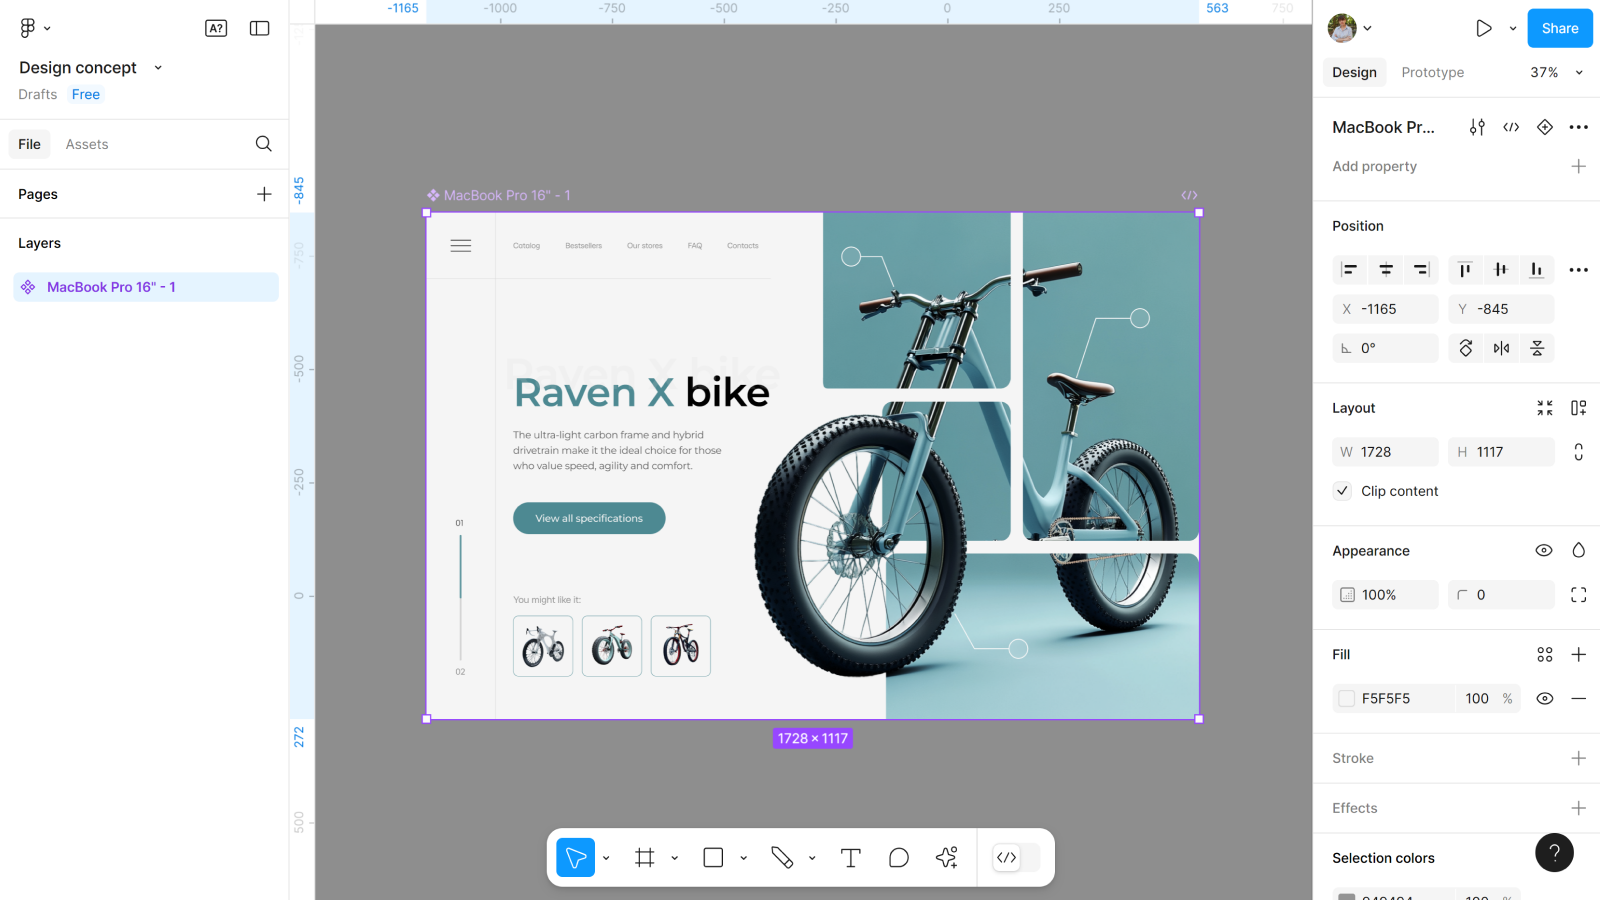Select the Frame tool in the toolbar
The height and width of the screenshot is (900, 1600).
(x=645, y=858)
